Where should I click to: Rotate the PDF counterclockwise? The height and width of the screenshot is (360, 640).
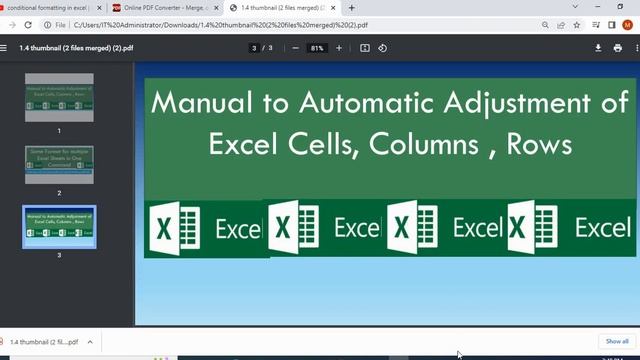click(382, 48)
